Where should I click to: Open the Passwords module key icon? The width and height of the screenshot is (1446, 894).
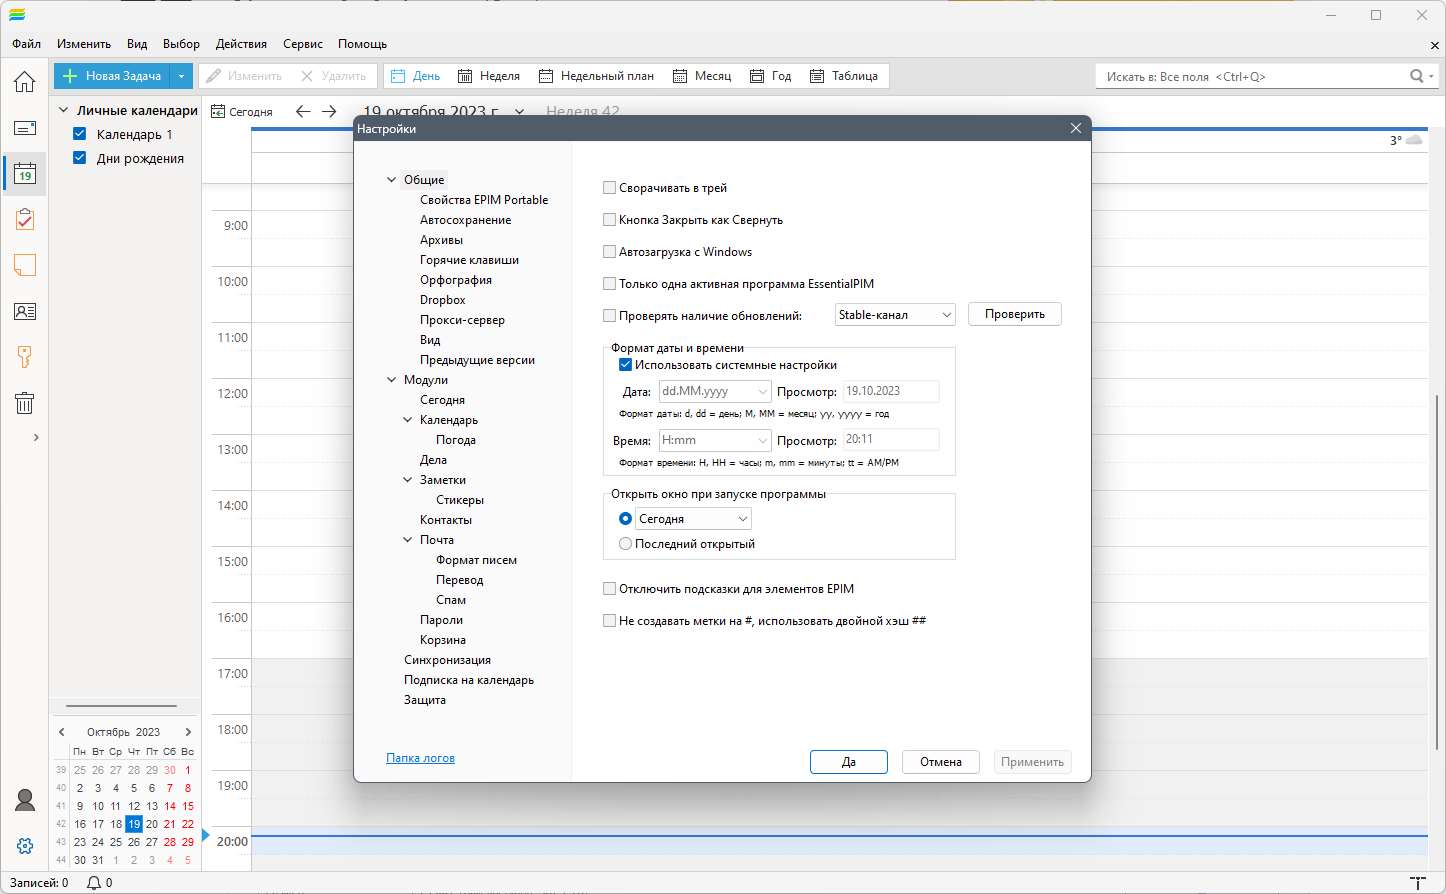click(x=25, y=357)
